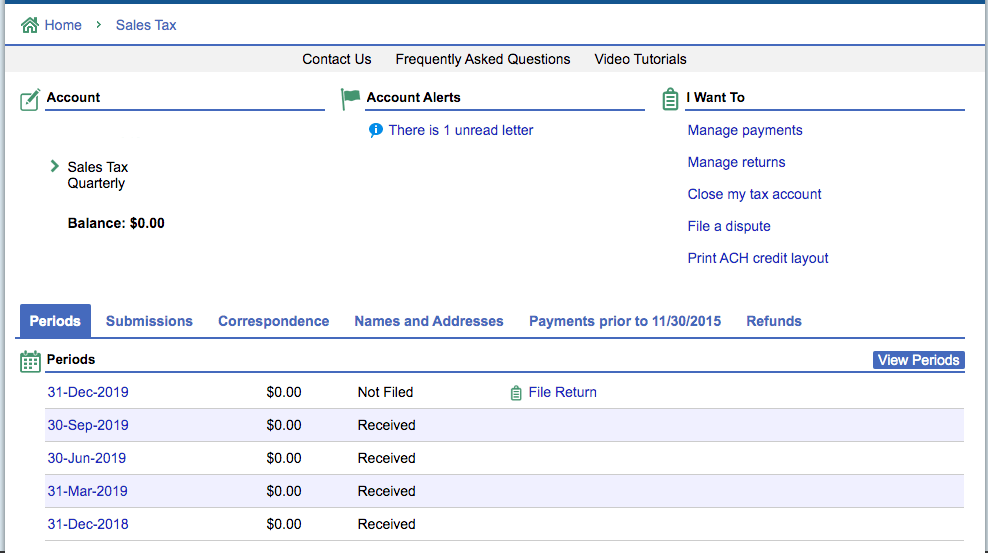The height and width of the screenshot is (553, 988).
Task: Click the Not Filed status text
Action: [386, 392]
